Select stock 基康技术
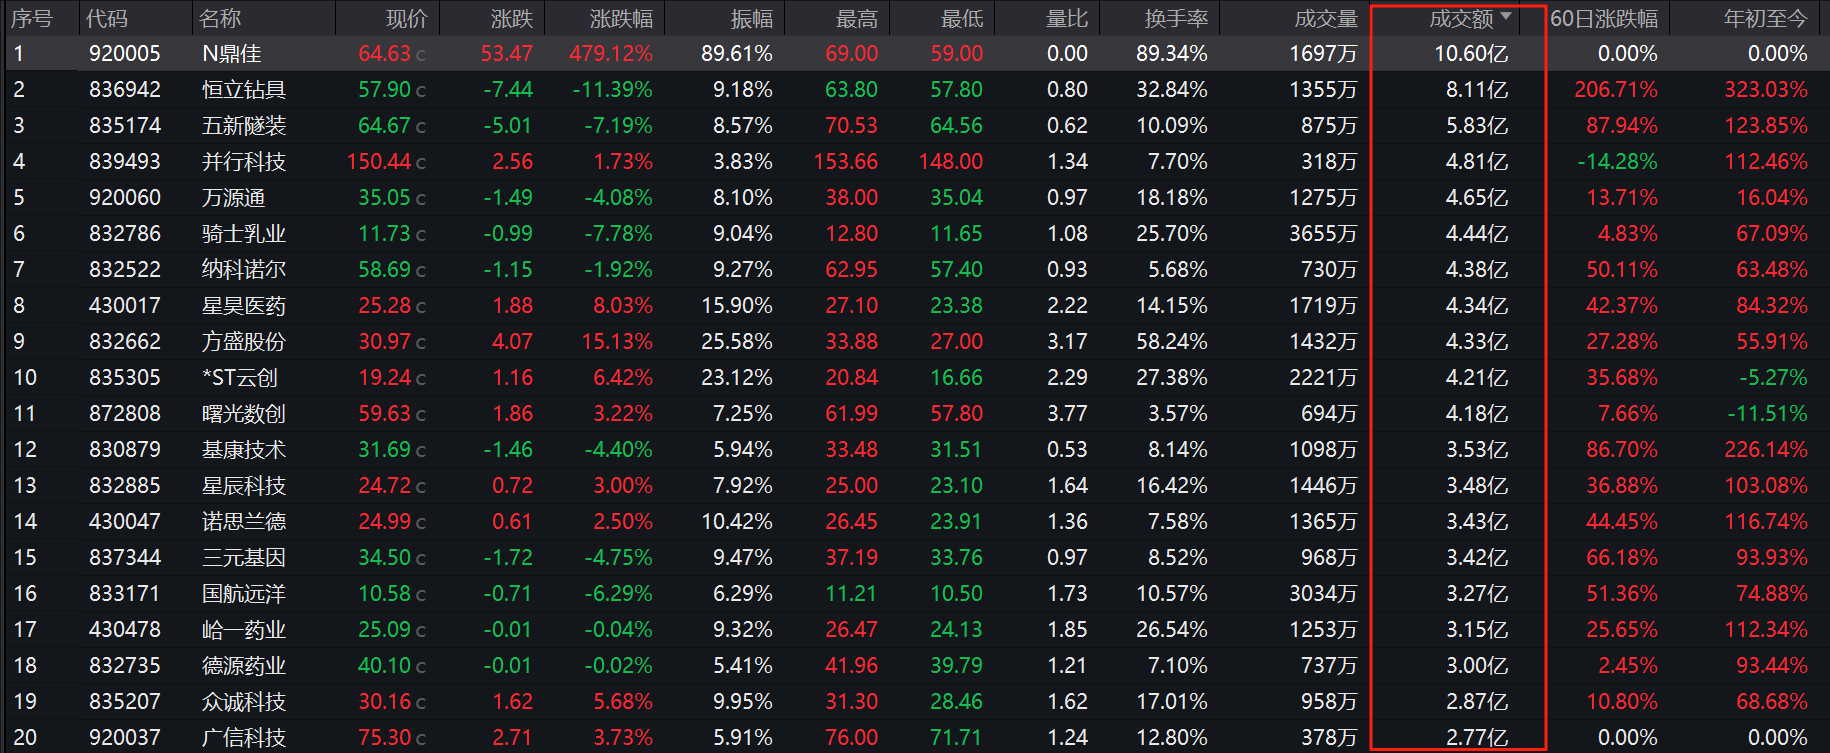 point(244,450)
